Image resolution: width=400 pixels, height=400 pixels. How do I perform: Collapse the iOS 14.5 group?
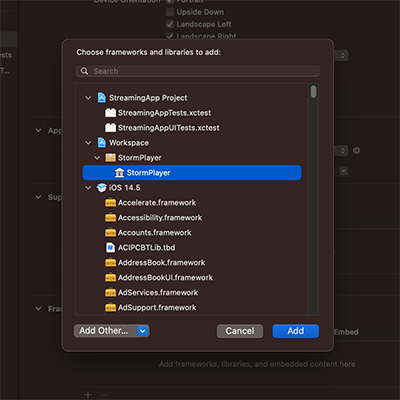[88, 188]
